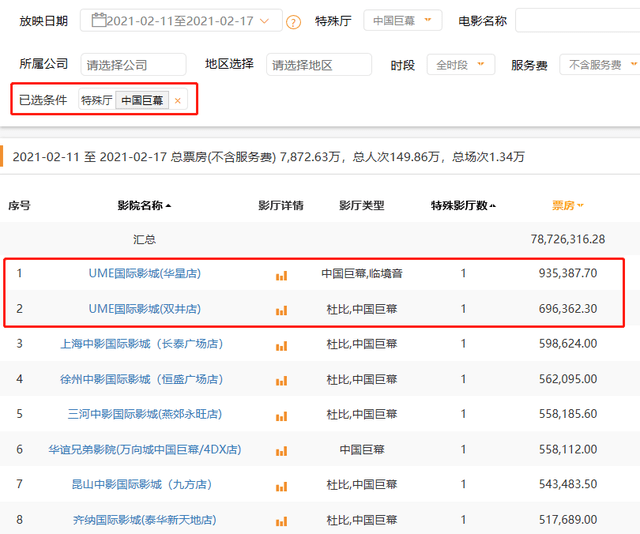The width and height of the screenshot is (640, 534).
Task: Click box office value 558,185.60
Action: click(568, 414)
